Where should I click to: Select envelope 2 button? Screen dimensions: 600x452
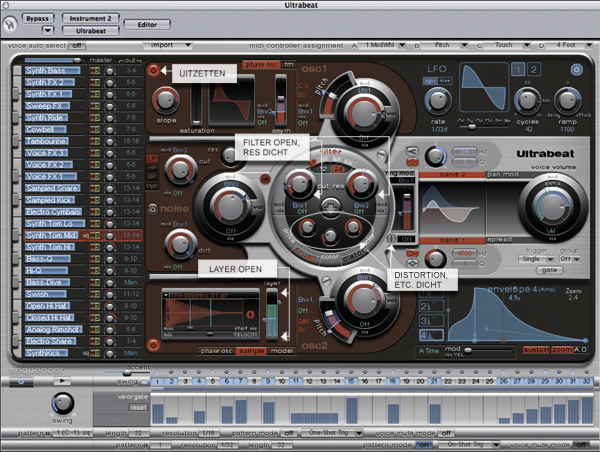(432, 307)
